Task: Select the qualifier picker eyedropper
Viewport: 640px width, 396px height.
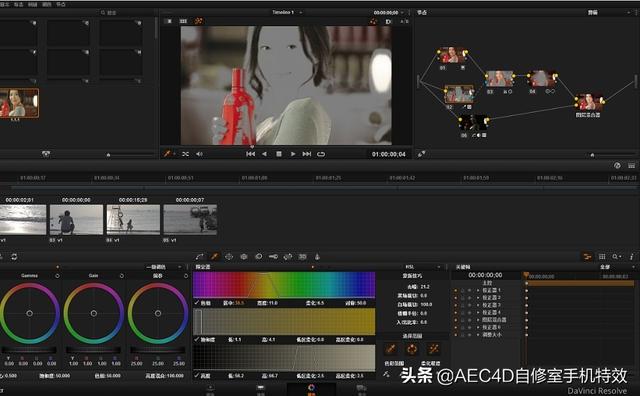Action: [391, 349]
